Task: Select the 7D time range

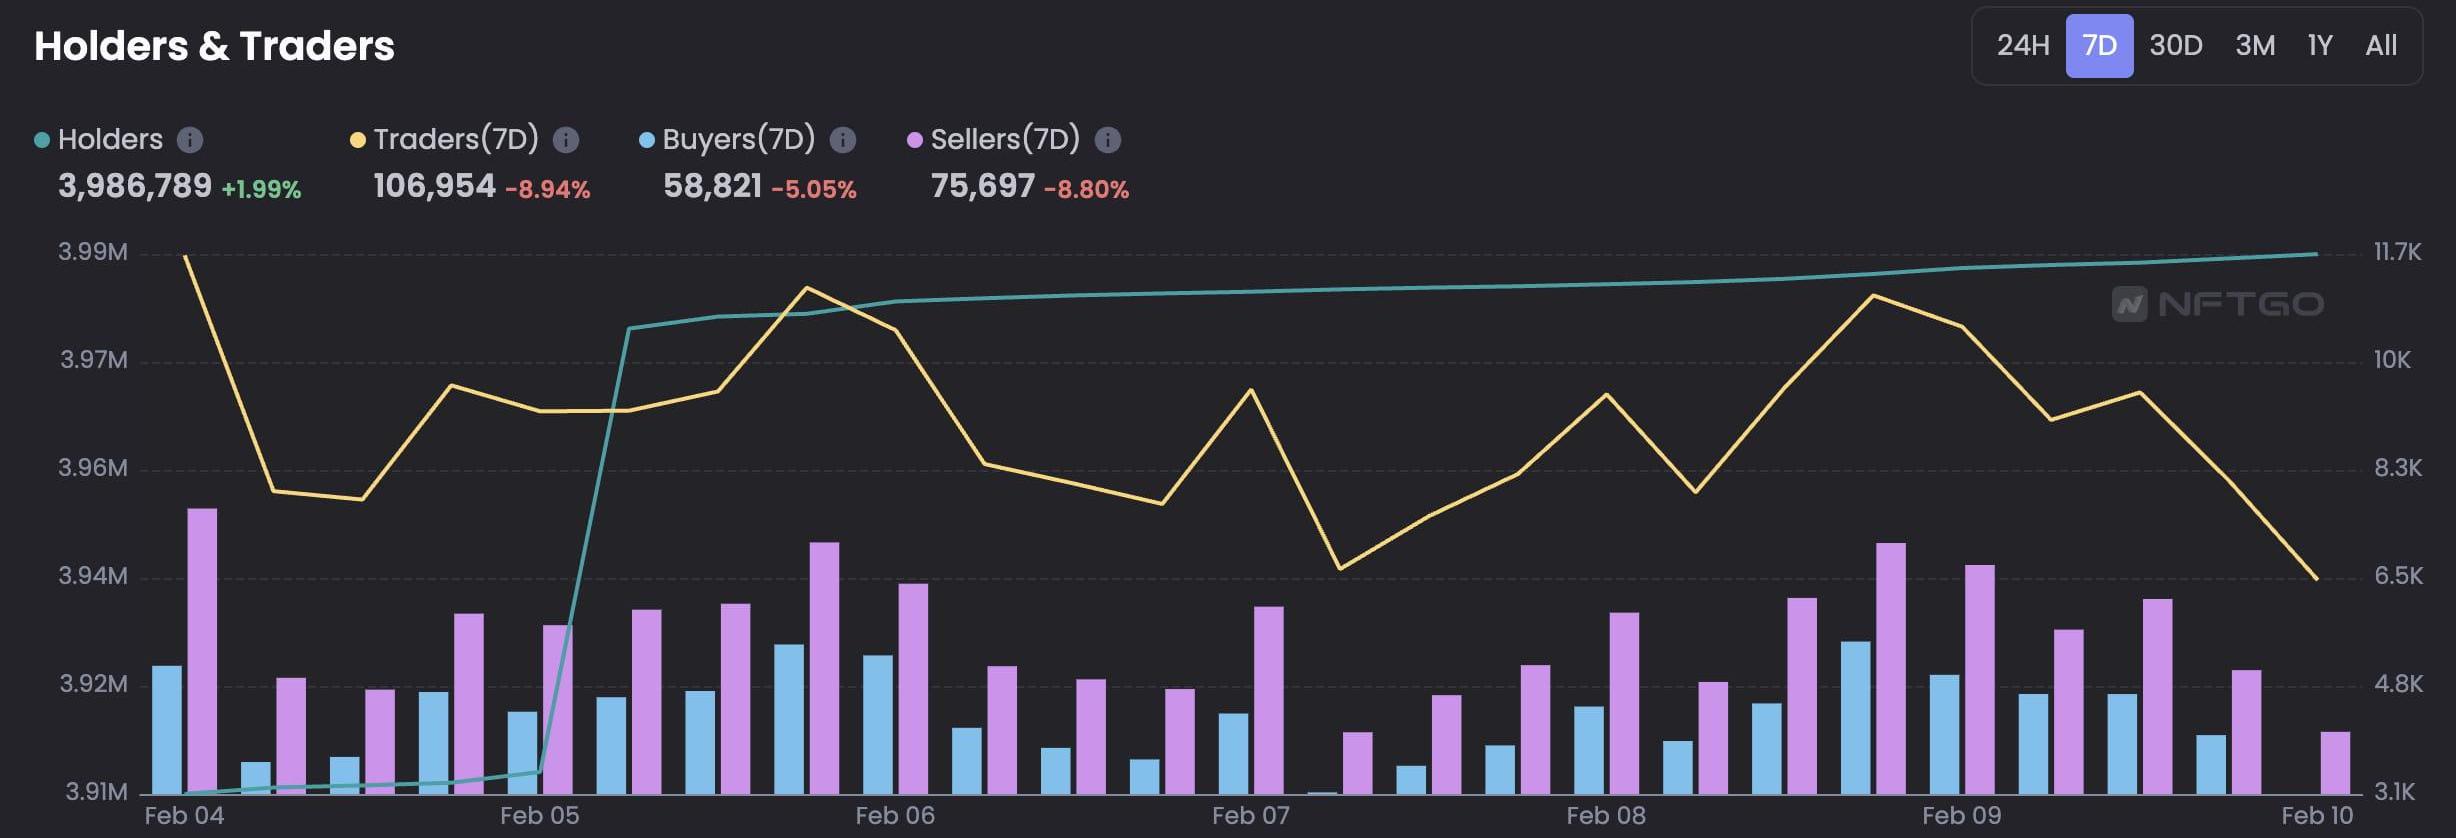Action: tap(2099, 46)
